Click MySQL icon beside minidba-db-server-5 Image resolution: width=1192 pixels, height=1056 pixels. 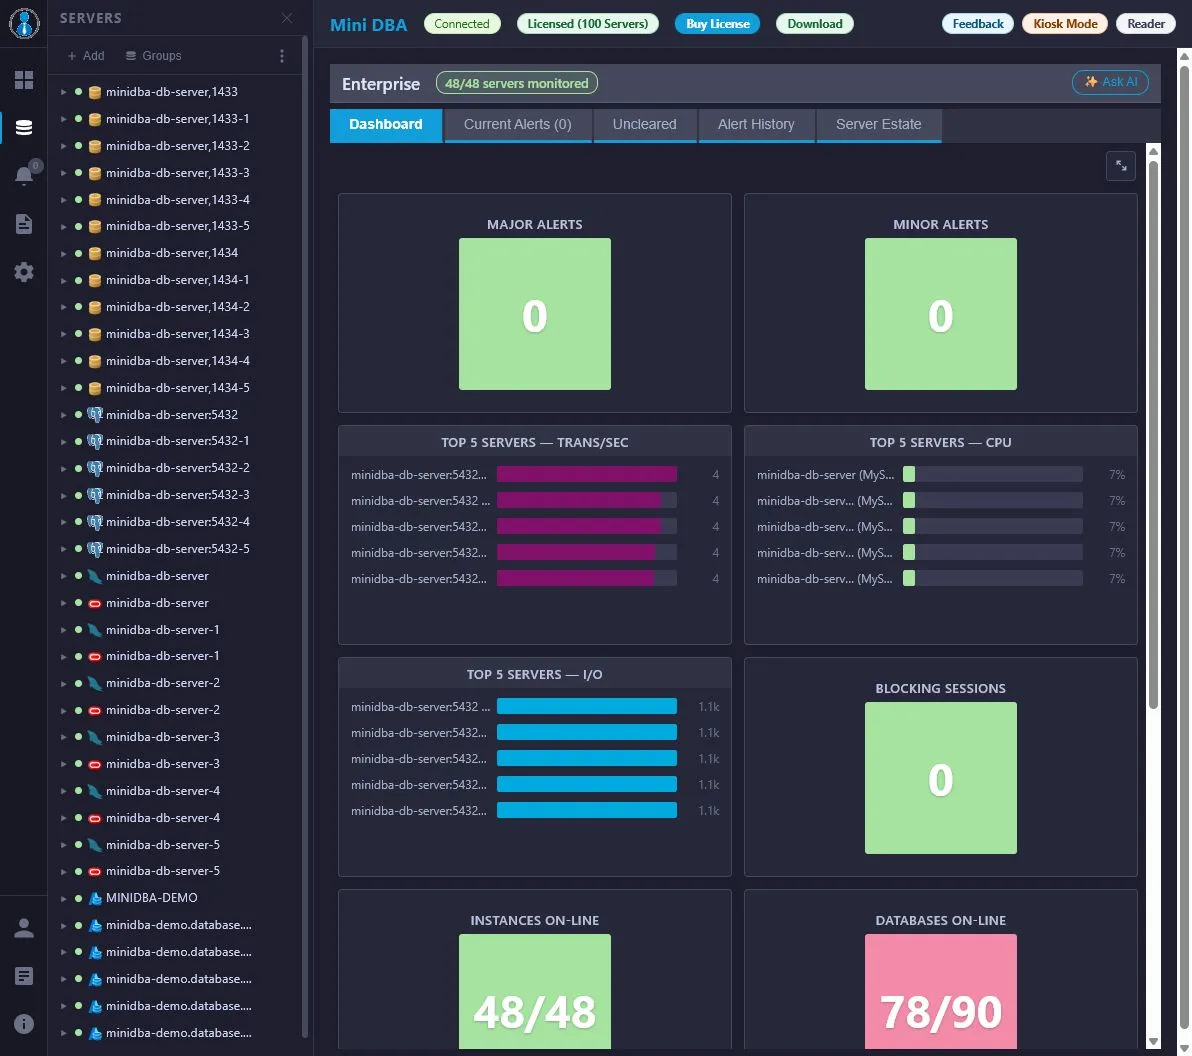(x=95, y=845)
